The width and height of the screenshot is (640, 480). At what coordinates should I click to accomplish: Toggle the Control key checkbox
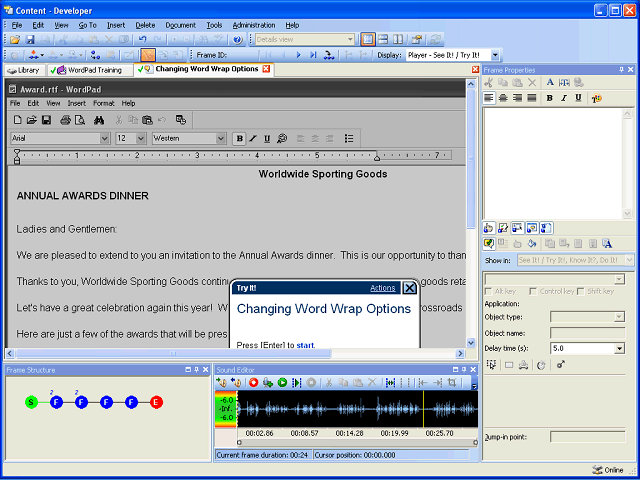(x=533, y=291)
